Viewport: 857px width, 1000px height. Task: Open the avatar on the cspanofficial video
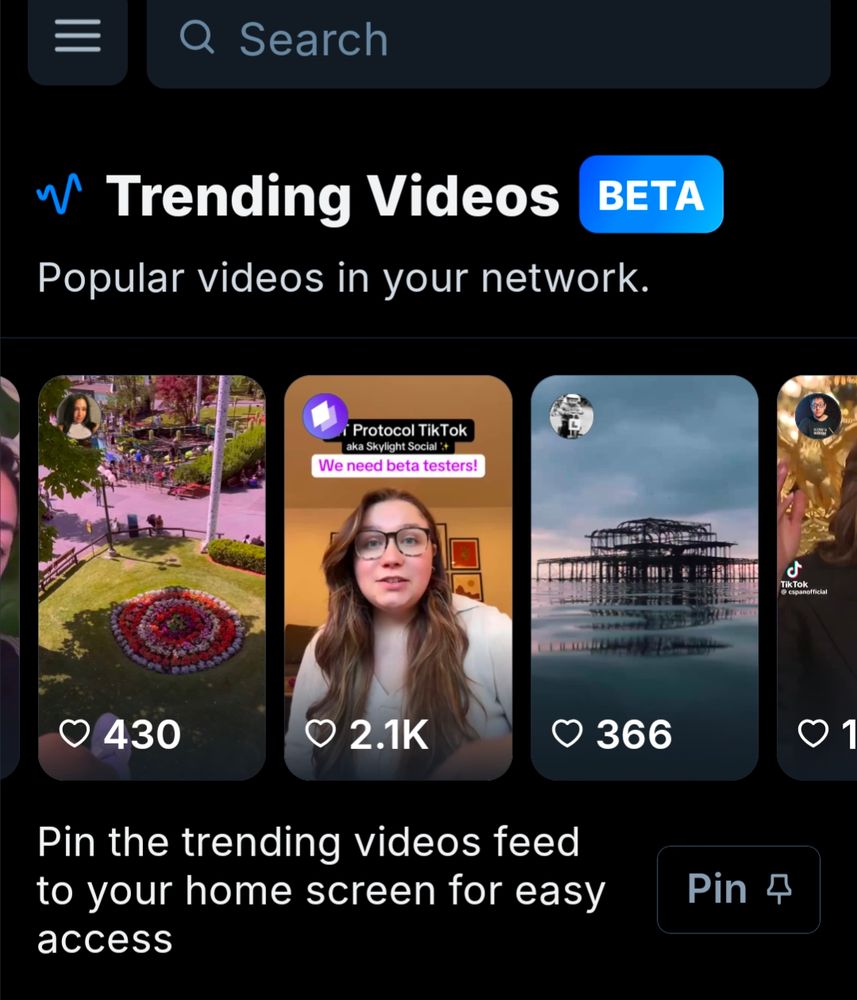[818, 415]
